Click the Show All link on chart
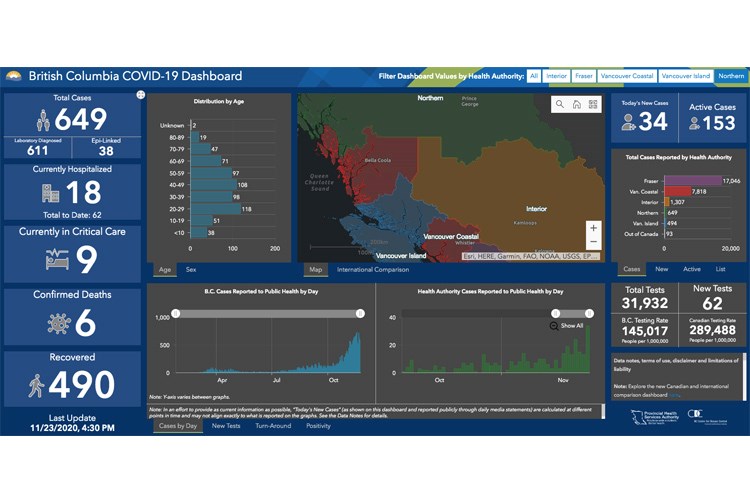750x504 pixels. coord(572,326)
